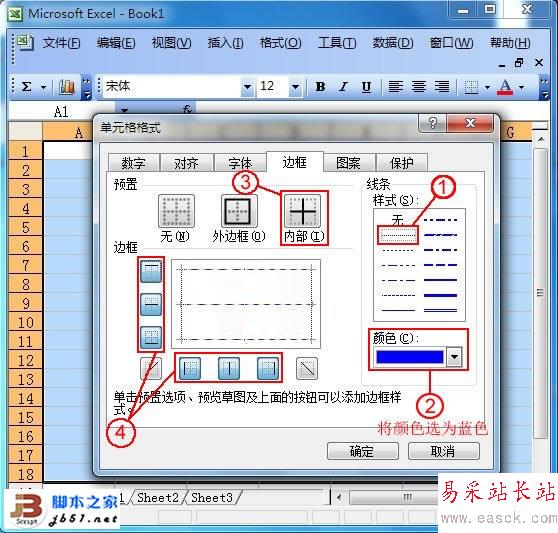Close the 单元格格式 dialog
Screen dimensions: 558x533
point(470,123)
